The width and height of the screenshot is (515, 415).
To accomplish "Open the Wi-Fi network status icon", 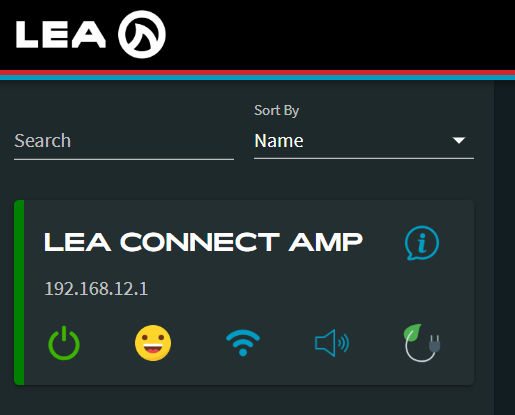I will (x=243, y=343).
